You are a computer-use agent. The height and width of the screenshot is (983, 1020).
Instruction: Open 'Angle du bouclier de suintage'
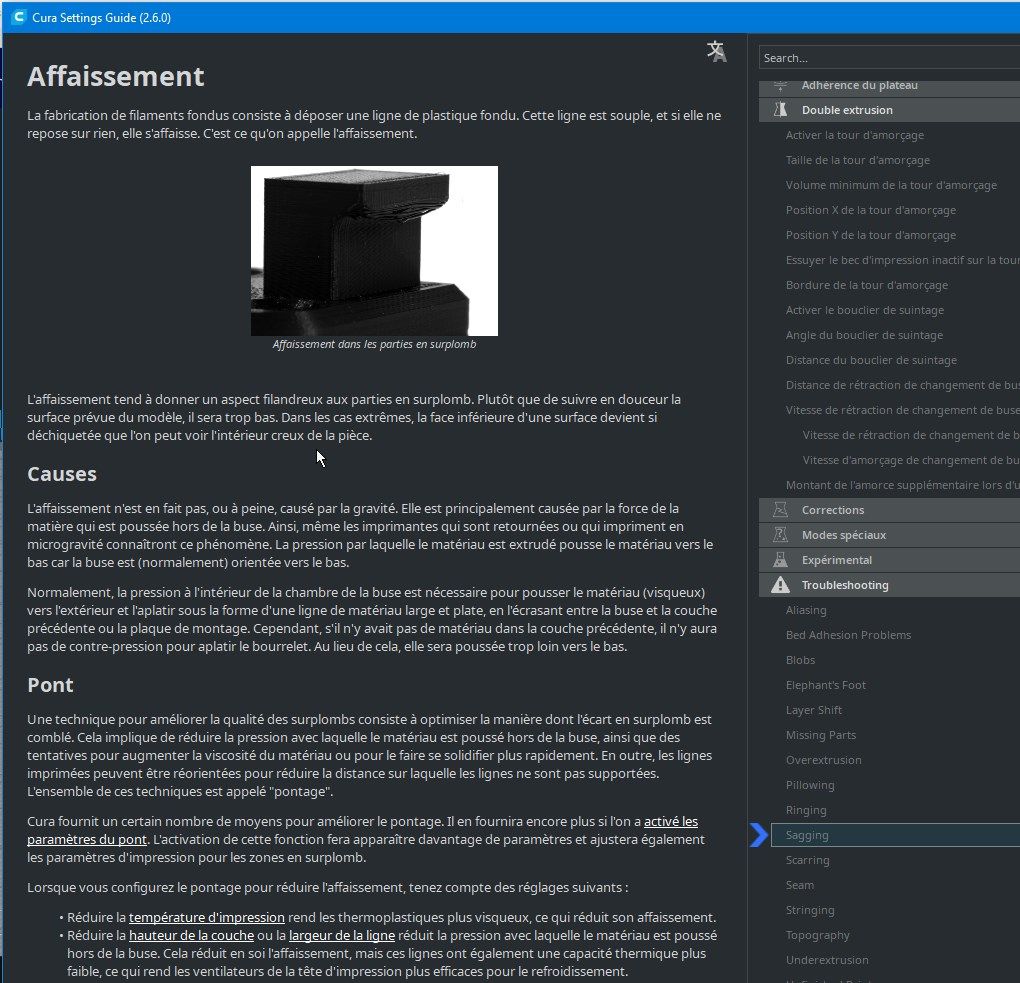(x=865, y=335)
